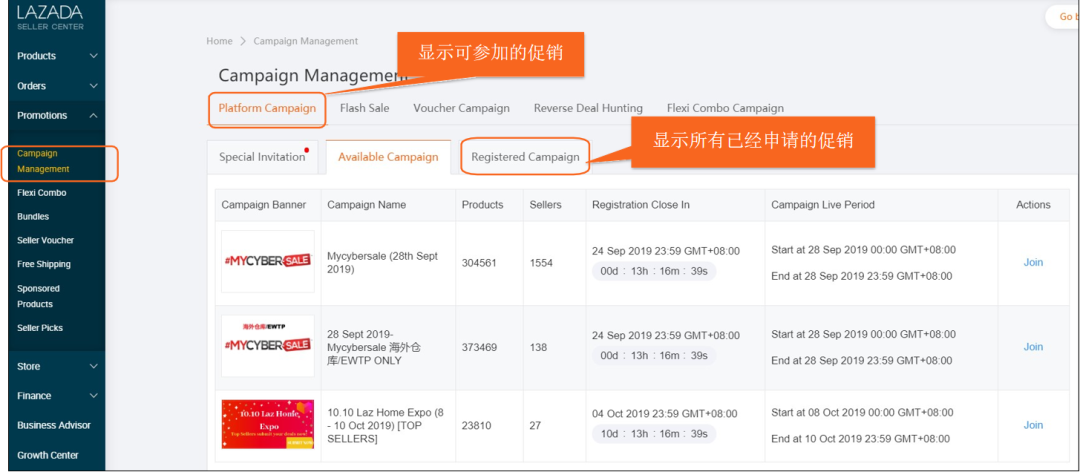Click the Lazada Seller Center logo

(x=50, y=17)
